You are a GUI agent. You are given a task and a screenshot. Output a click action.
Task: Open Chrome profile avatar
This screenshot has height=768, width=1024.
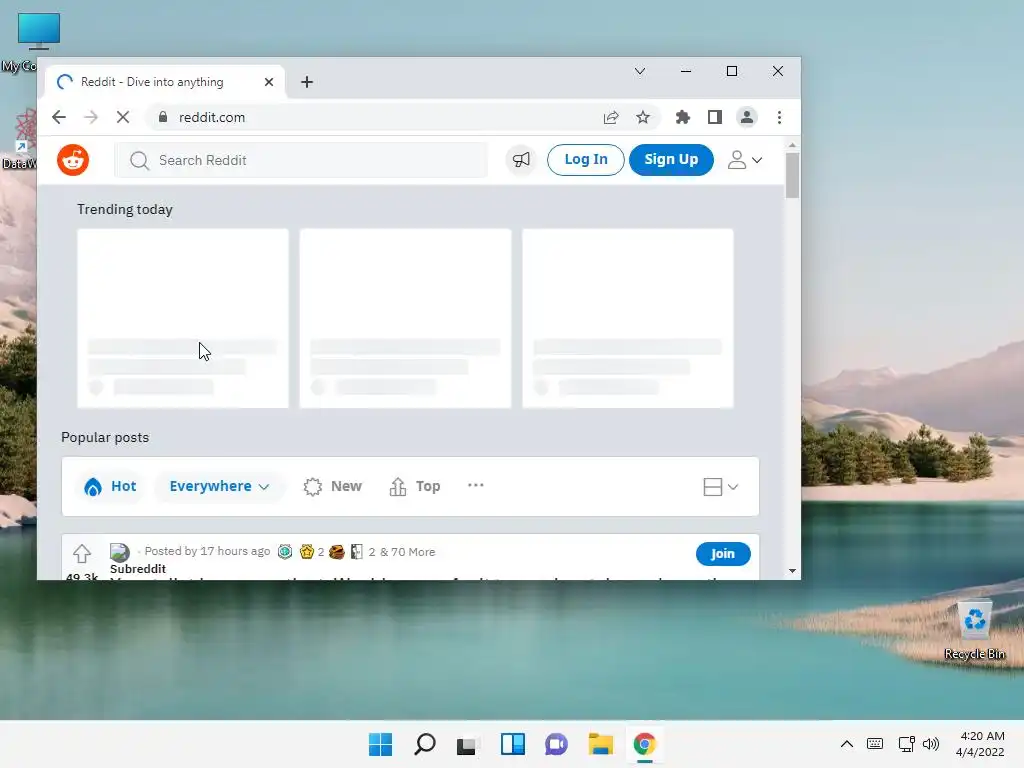(x=746, y=118)
